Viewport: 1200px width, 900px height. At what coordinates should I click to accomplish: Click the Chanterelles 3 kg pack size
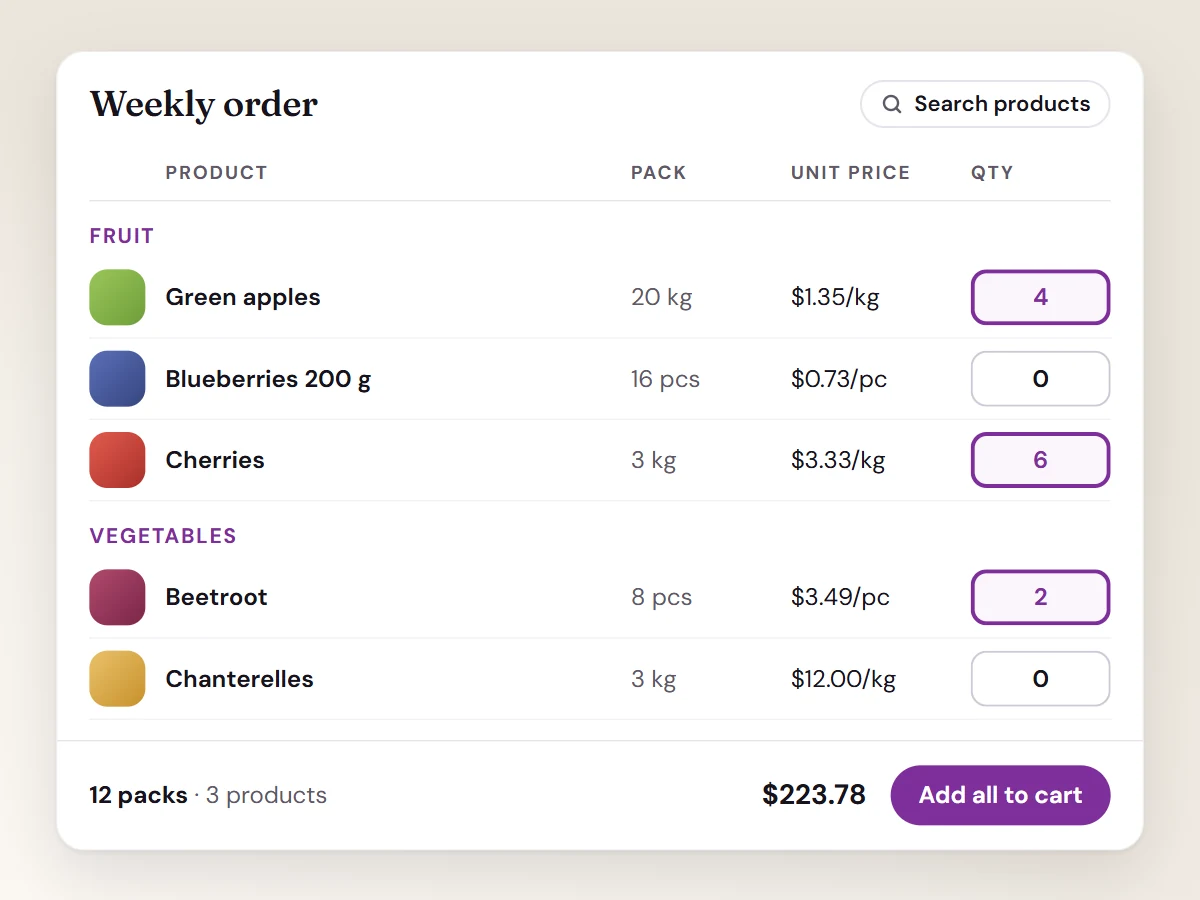point(654,679)
